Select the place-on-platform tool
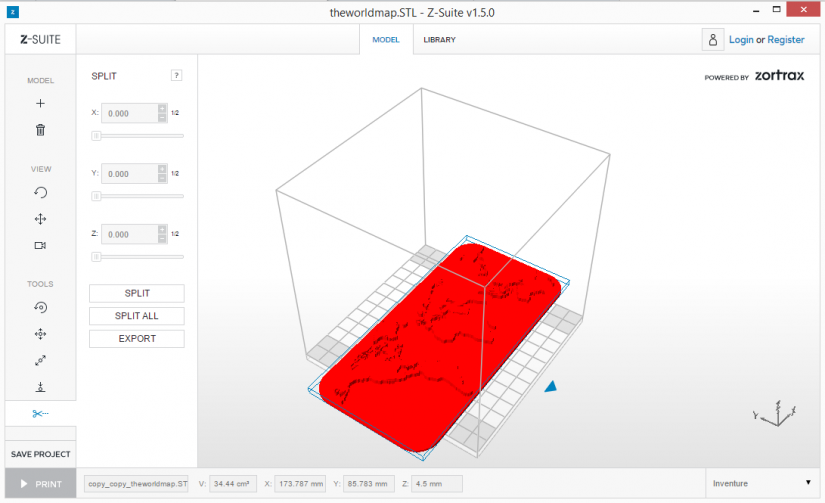This screenshot has width=825, height=503. [41, 387]
